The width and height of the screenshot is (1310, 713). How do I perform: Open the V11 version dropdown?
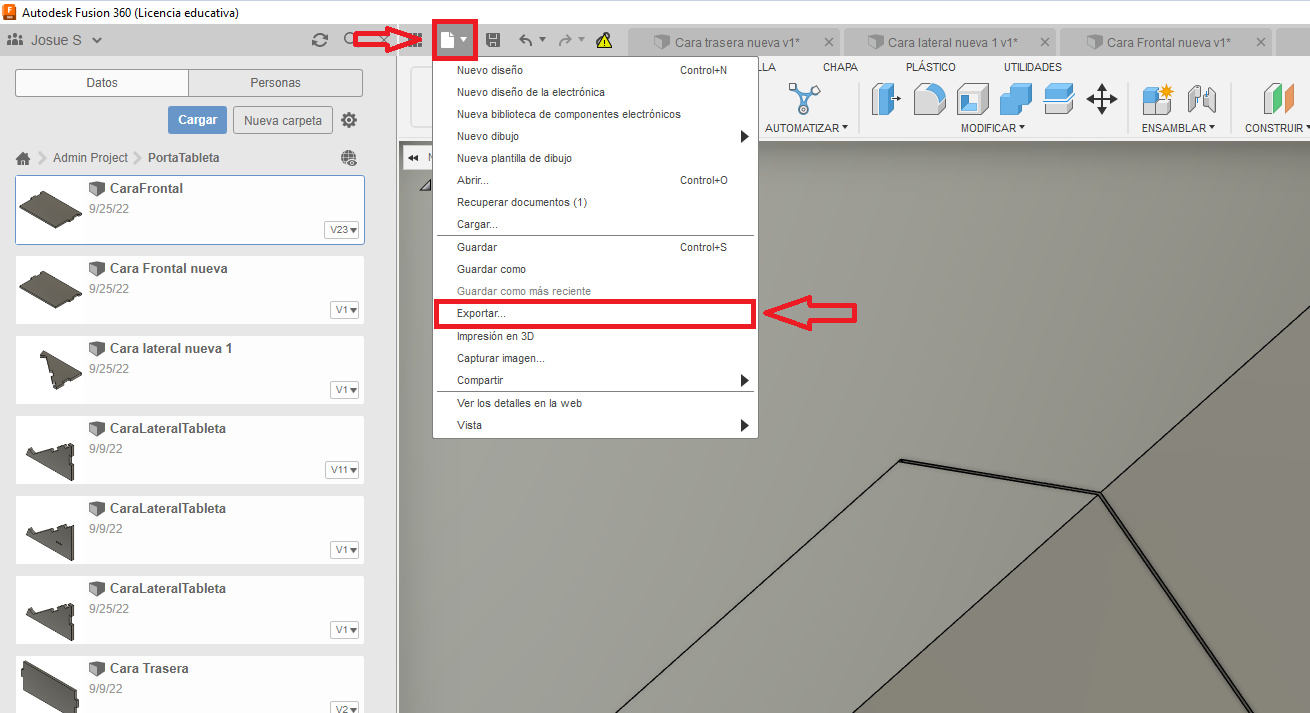pos(342,470)
